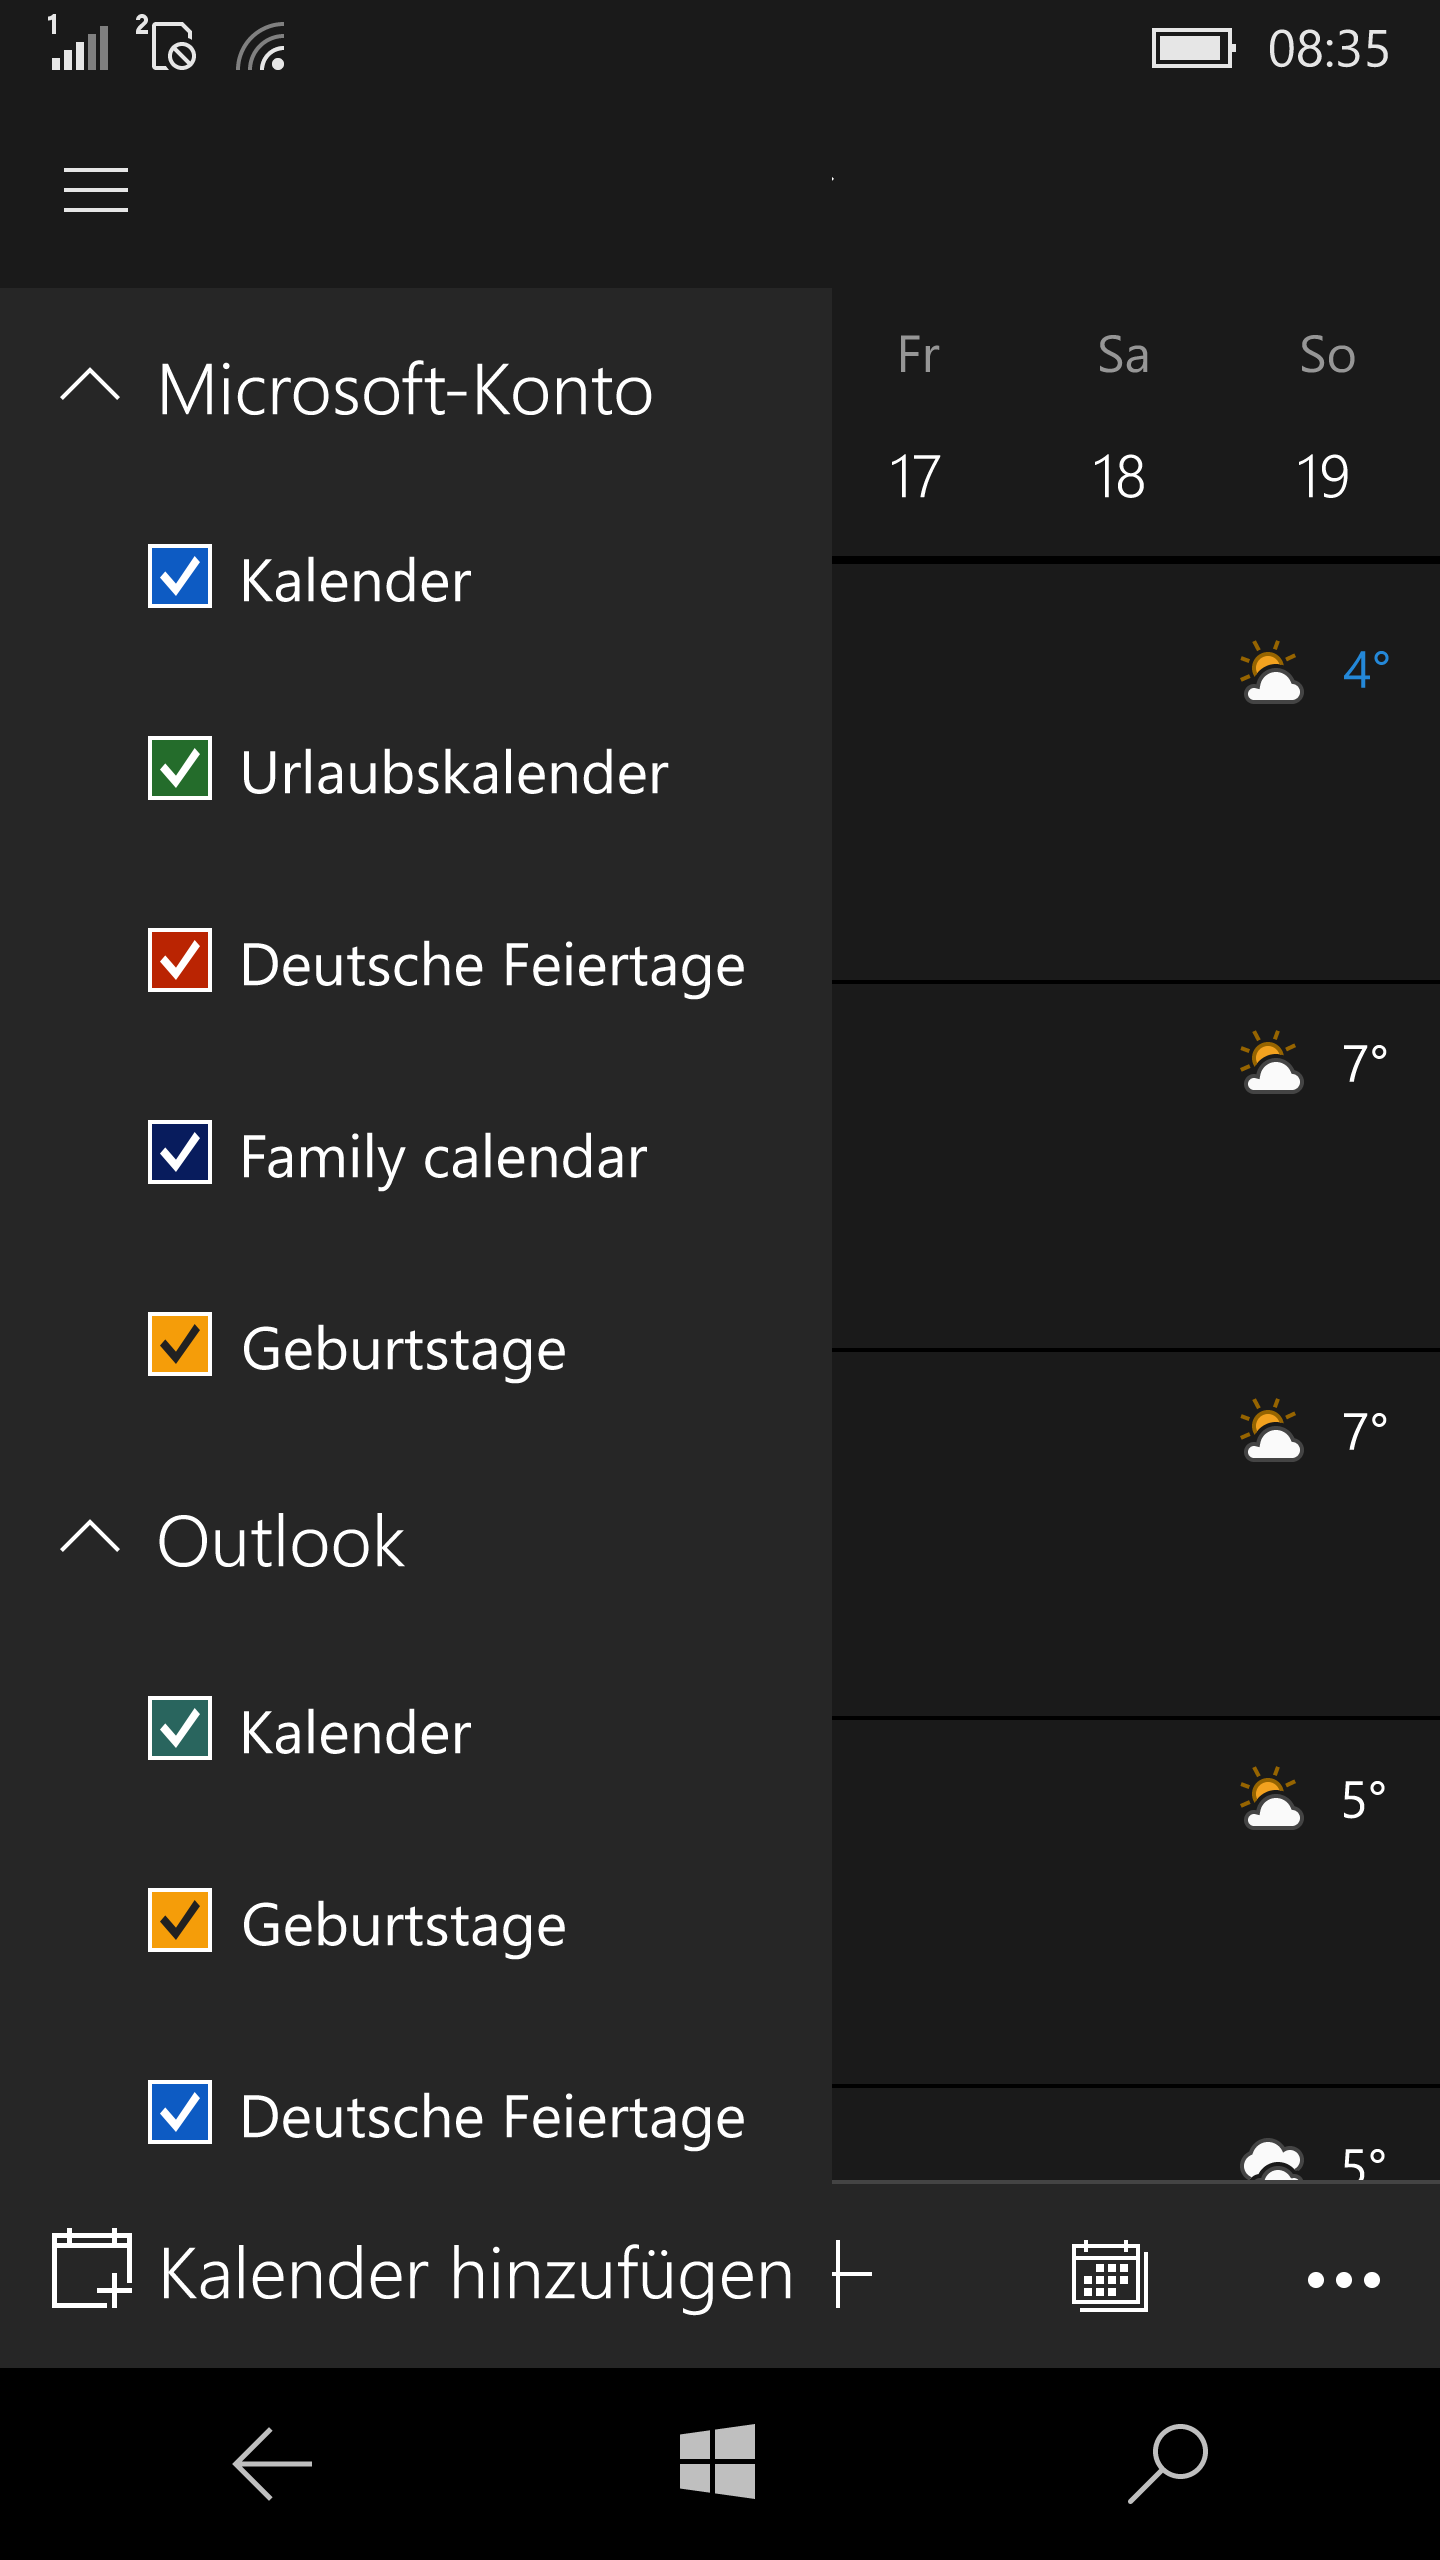
Task: Toggle Outlook Geburtstage checkbox
Action: point(180,1920)
